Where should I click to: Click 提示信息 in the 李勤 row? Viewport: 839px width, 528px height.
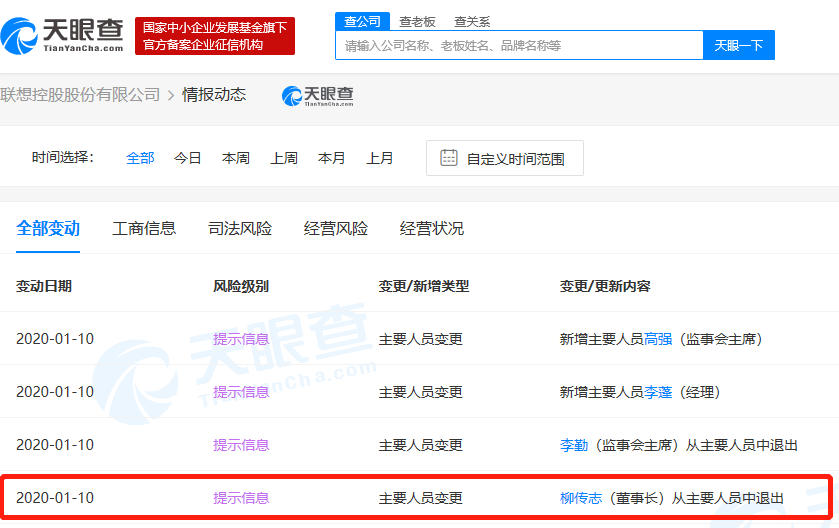click(241, 445)
